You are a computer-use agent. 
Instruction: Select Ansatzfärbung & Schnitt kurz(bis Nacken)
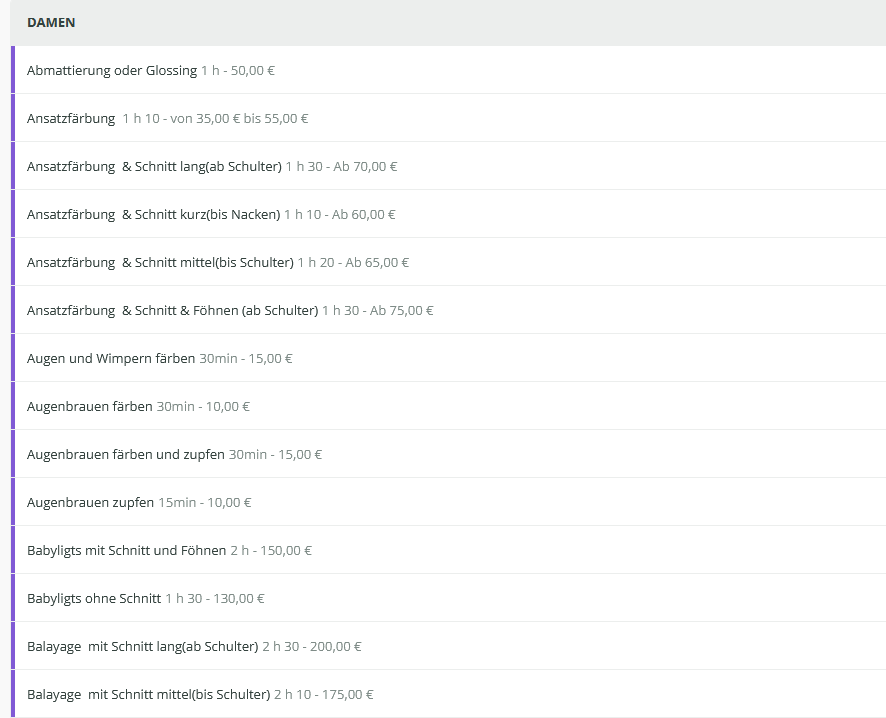click(x=153, y=215)
